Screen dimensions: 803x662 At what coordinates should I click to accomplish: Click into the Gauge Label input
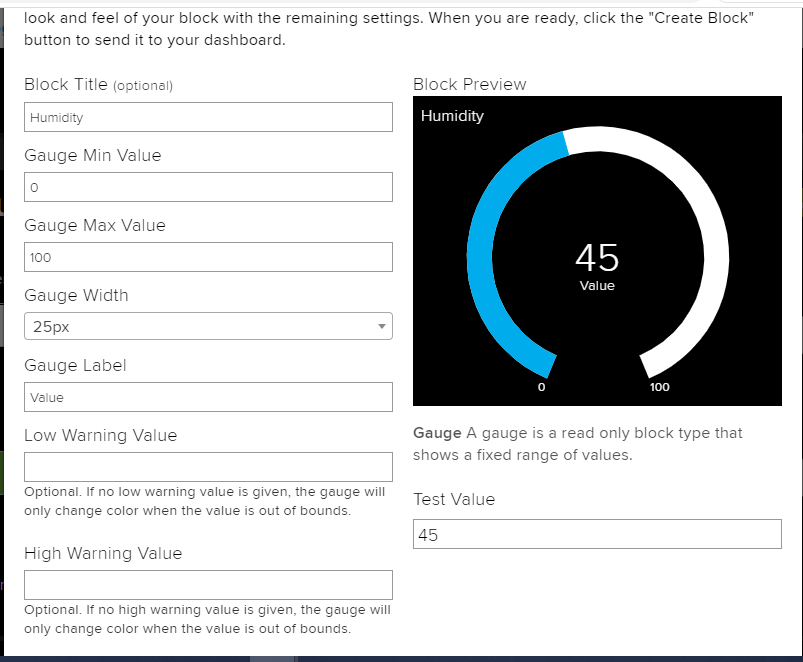pos(208,397)
